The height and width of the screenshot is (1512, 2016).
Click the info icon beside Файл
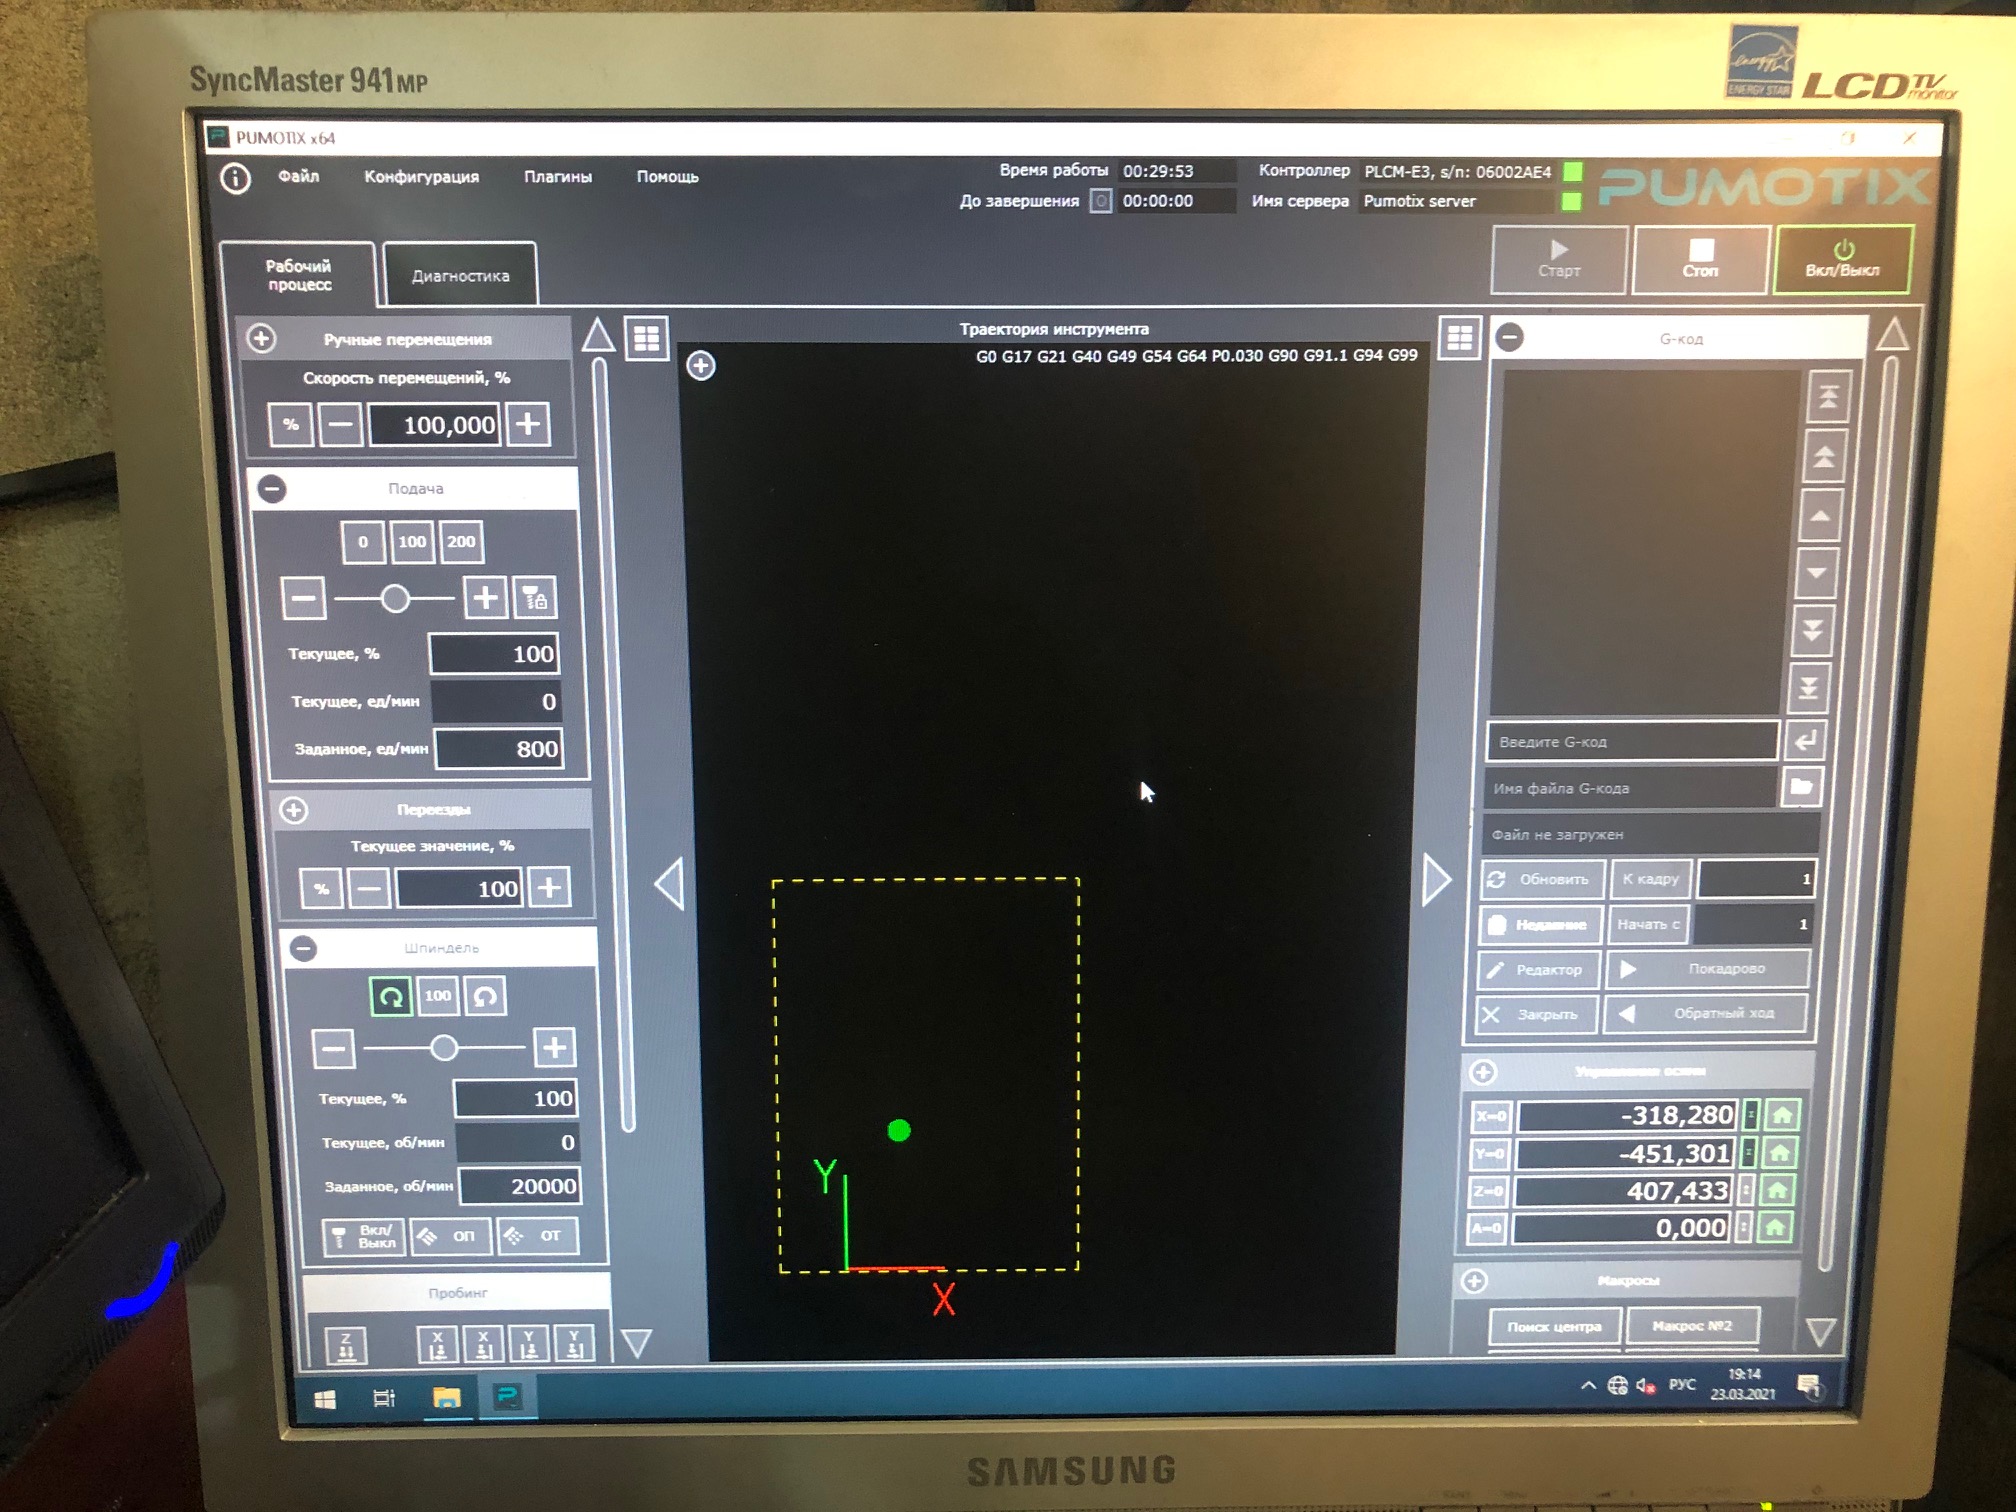tap(235, 178)
